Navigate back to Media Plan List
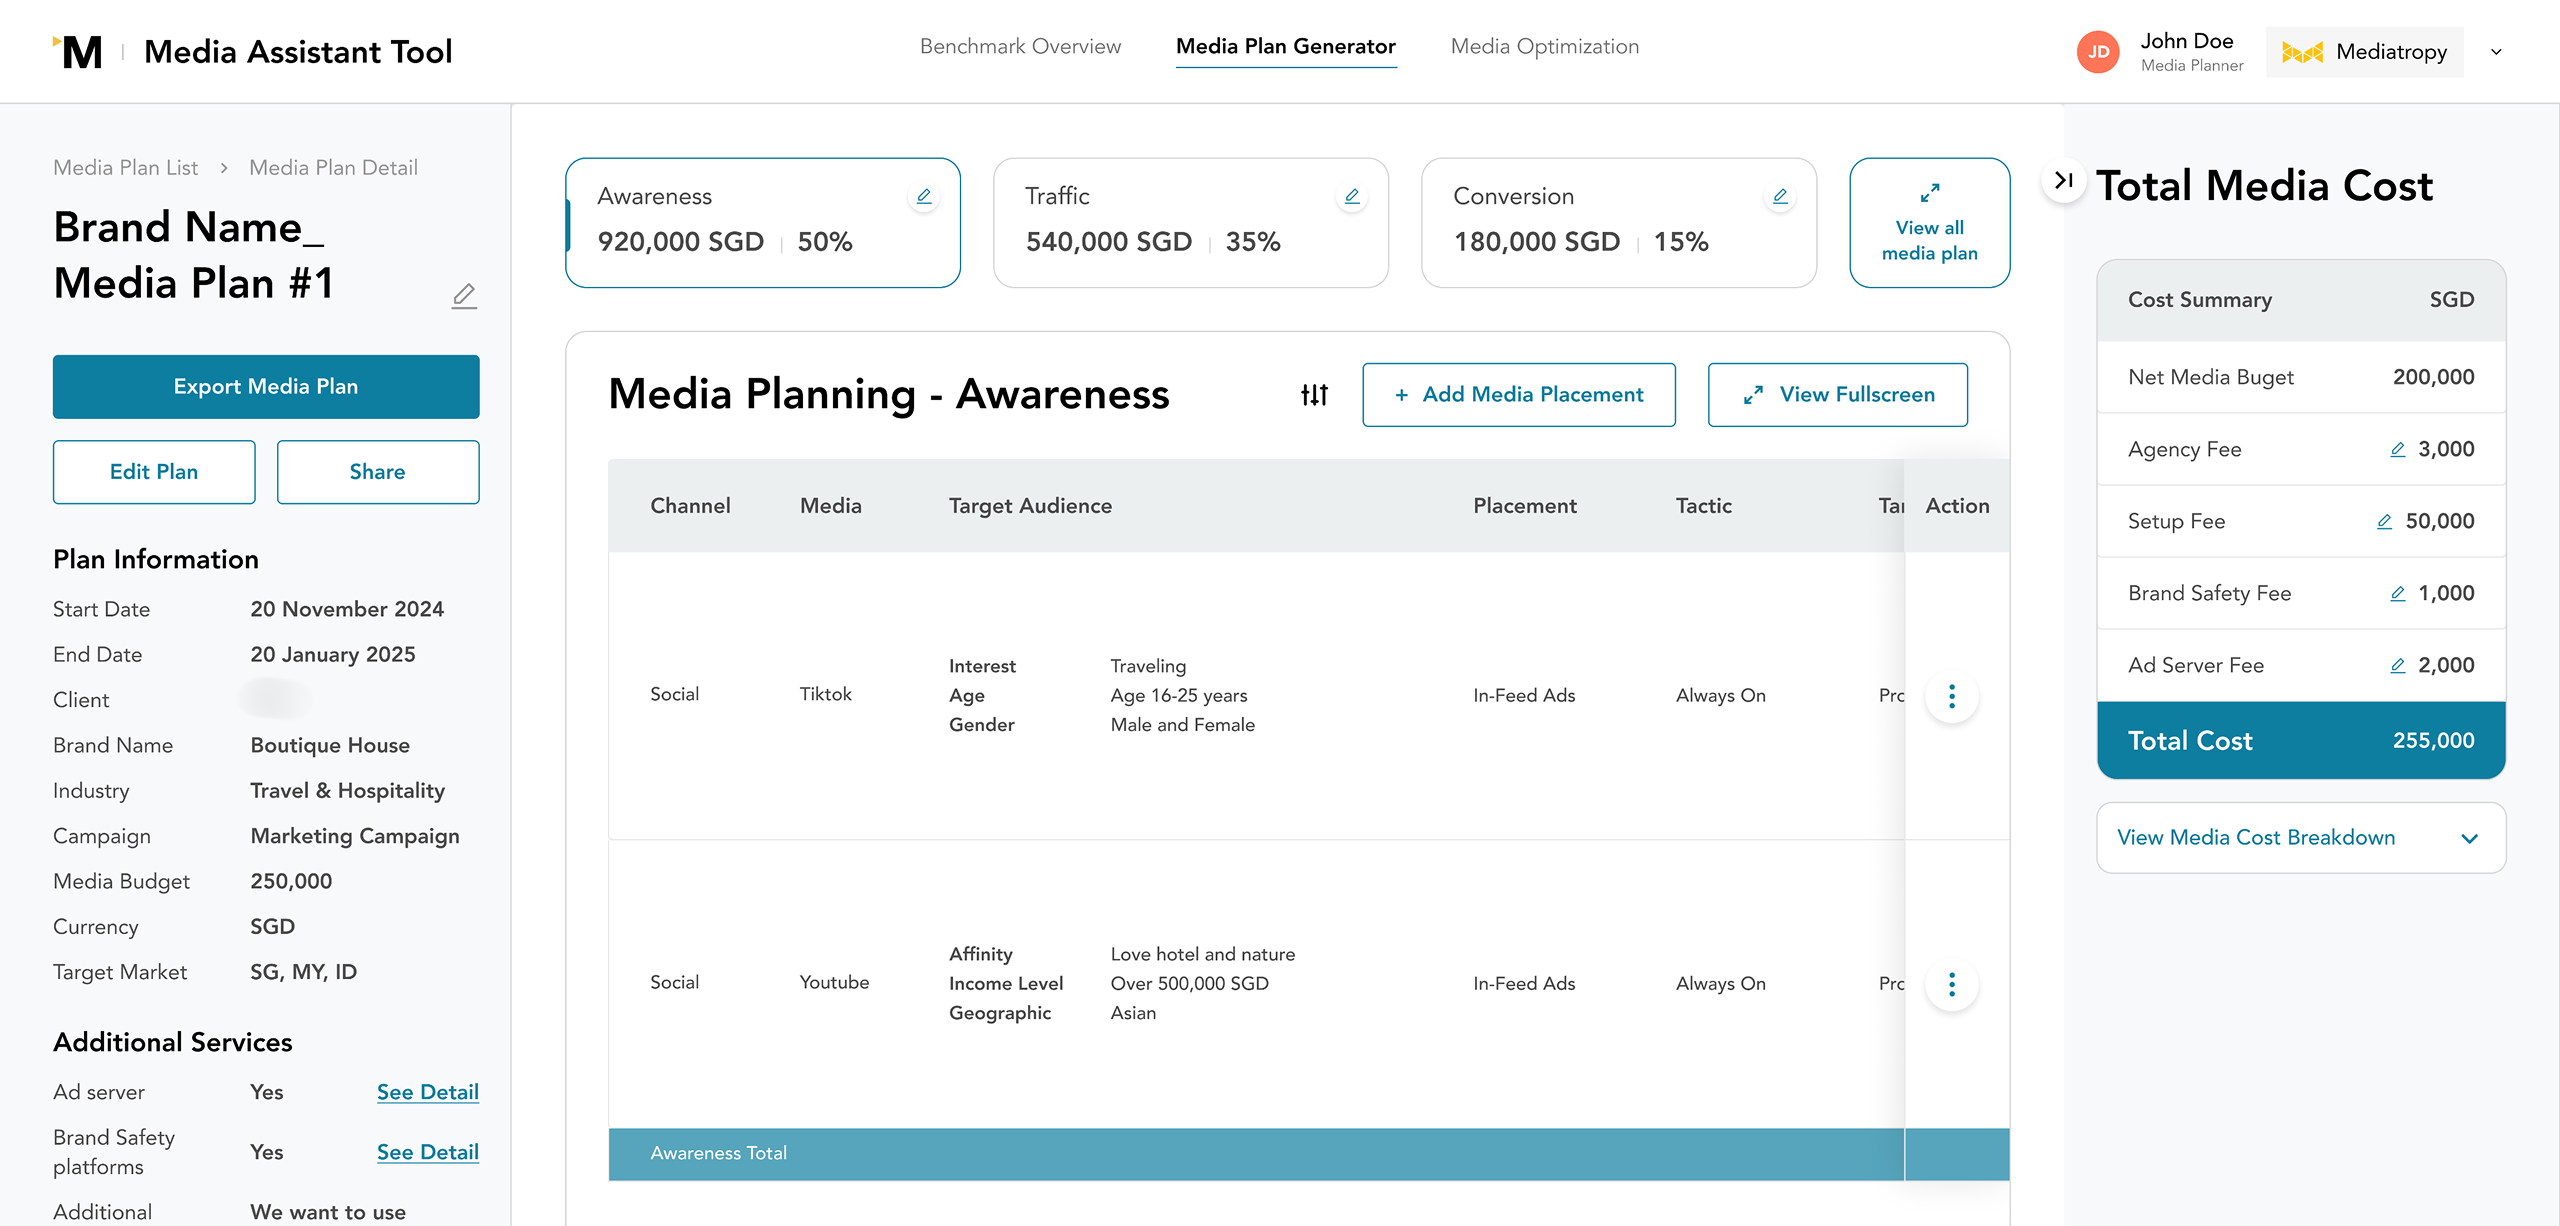Screen dimensions: 2560x1226 pos(124,167)
